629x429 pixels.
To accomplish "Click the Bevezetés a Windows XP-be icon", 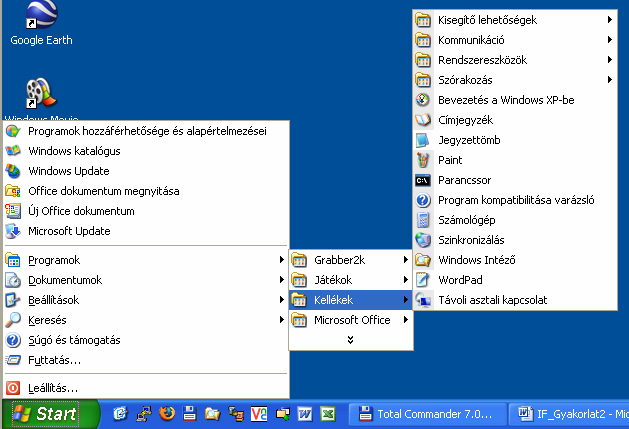I will pos(423,100).
